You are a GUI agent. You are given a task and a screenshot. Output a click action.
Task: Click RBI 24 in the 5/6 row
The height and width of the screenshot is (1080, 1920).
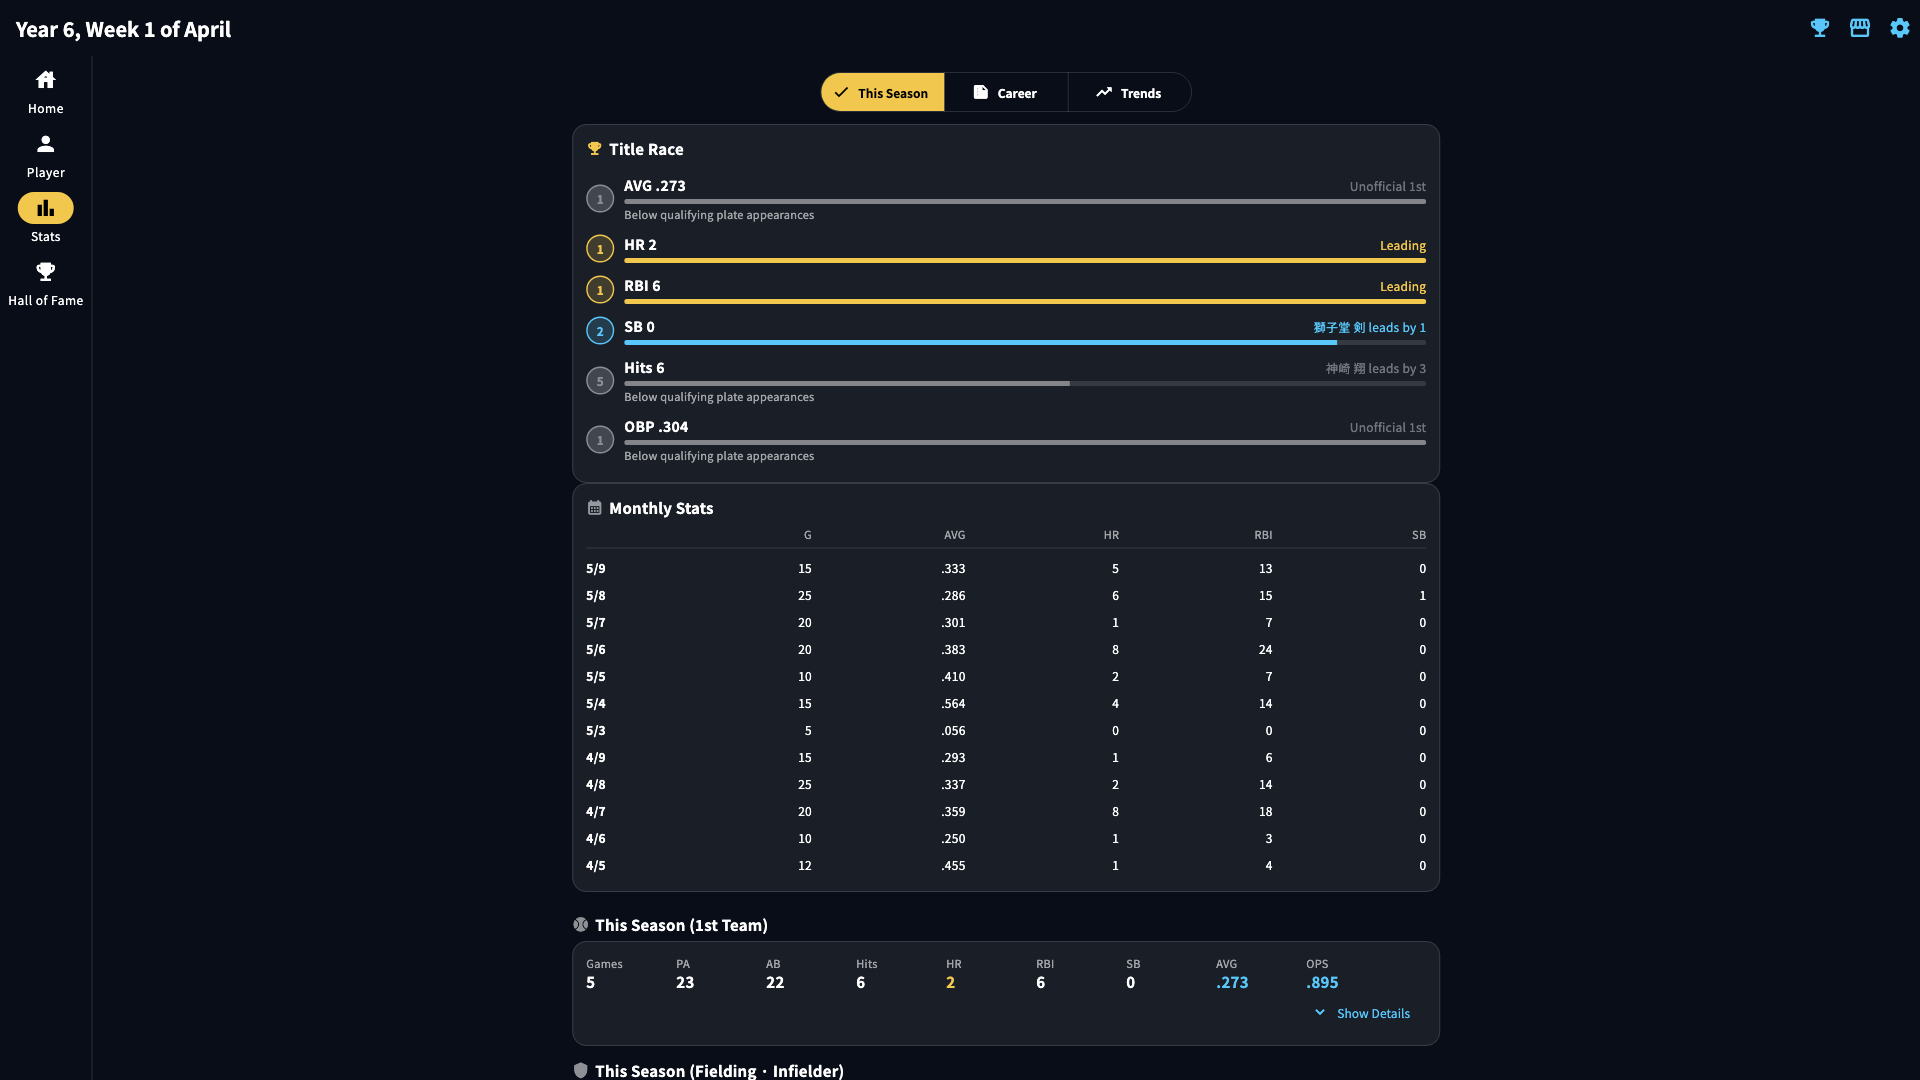click(x=1265, y=649)
